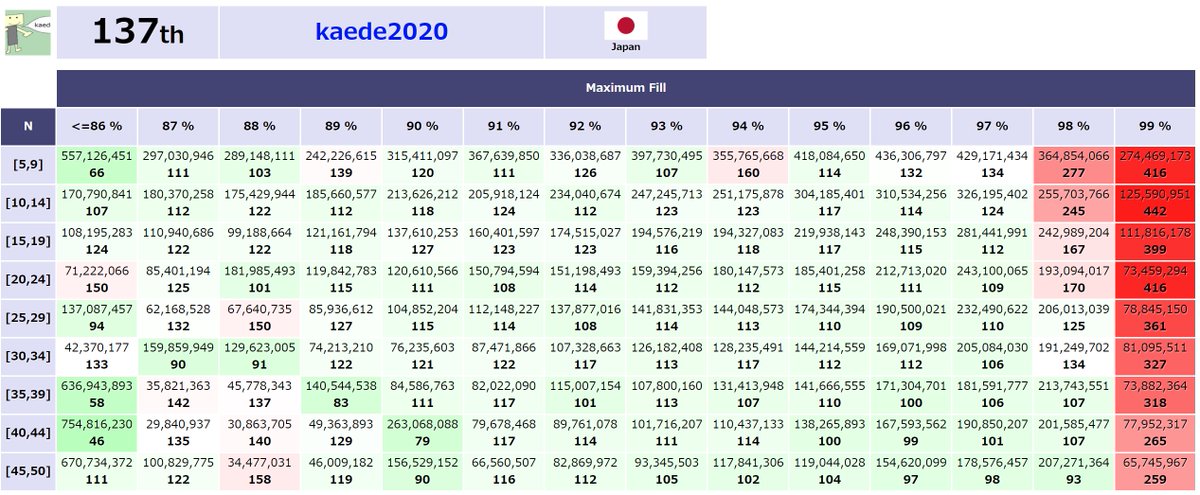Click the cell showing 181,985,493

tap(259, 278)
